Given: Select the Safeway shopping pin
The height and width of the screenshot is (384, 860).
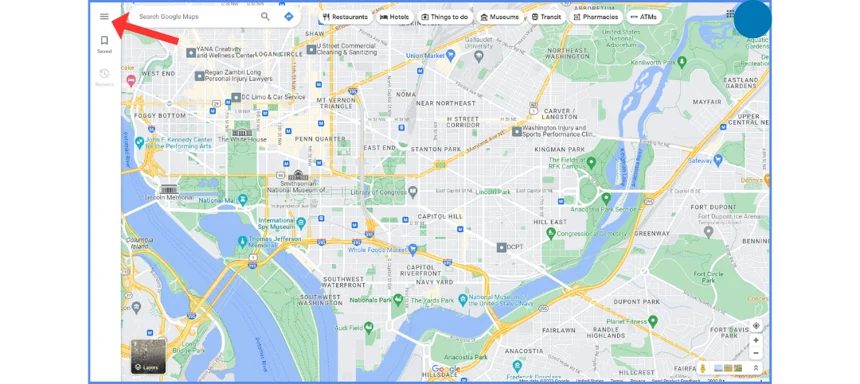Looking at the screenshot, I should tap(718, 160).
